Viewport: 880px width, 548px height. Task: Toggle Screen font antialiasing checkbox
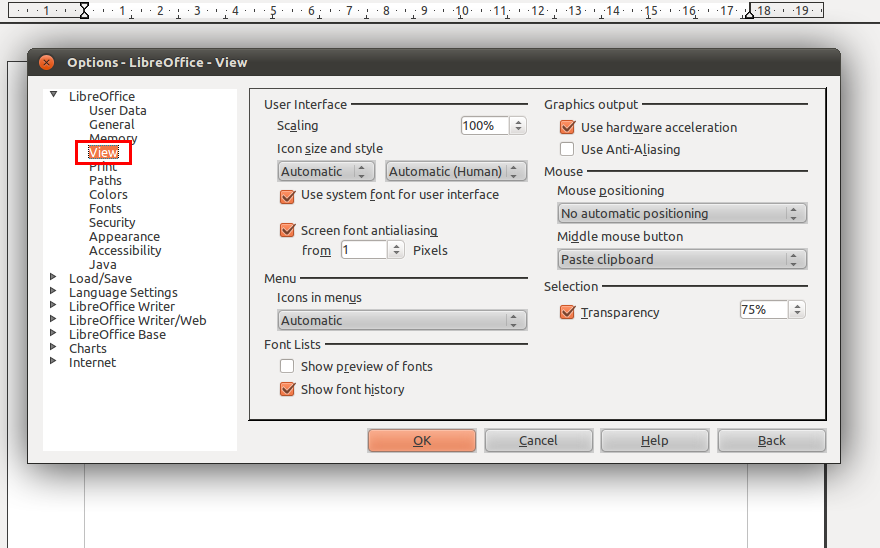coord(287,230)
